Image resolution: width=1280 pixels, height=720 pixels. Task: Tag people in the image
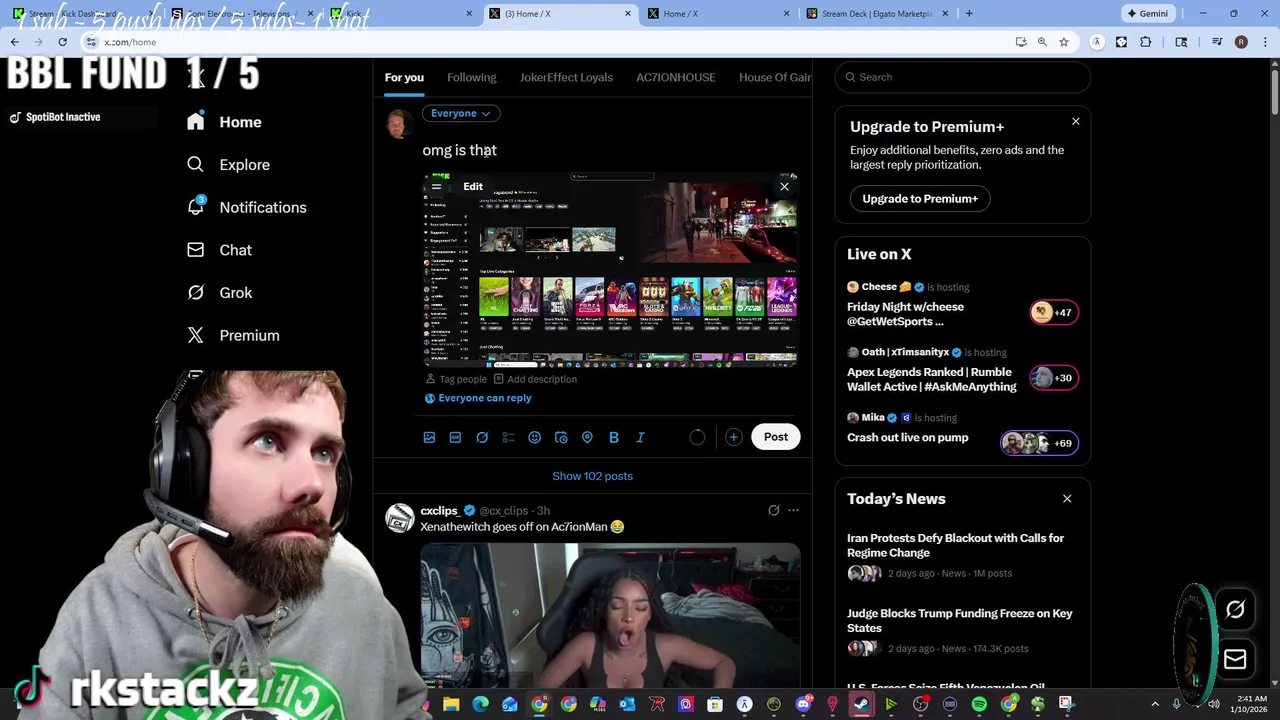(456, 379)
